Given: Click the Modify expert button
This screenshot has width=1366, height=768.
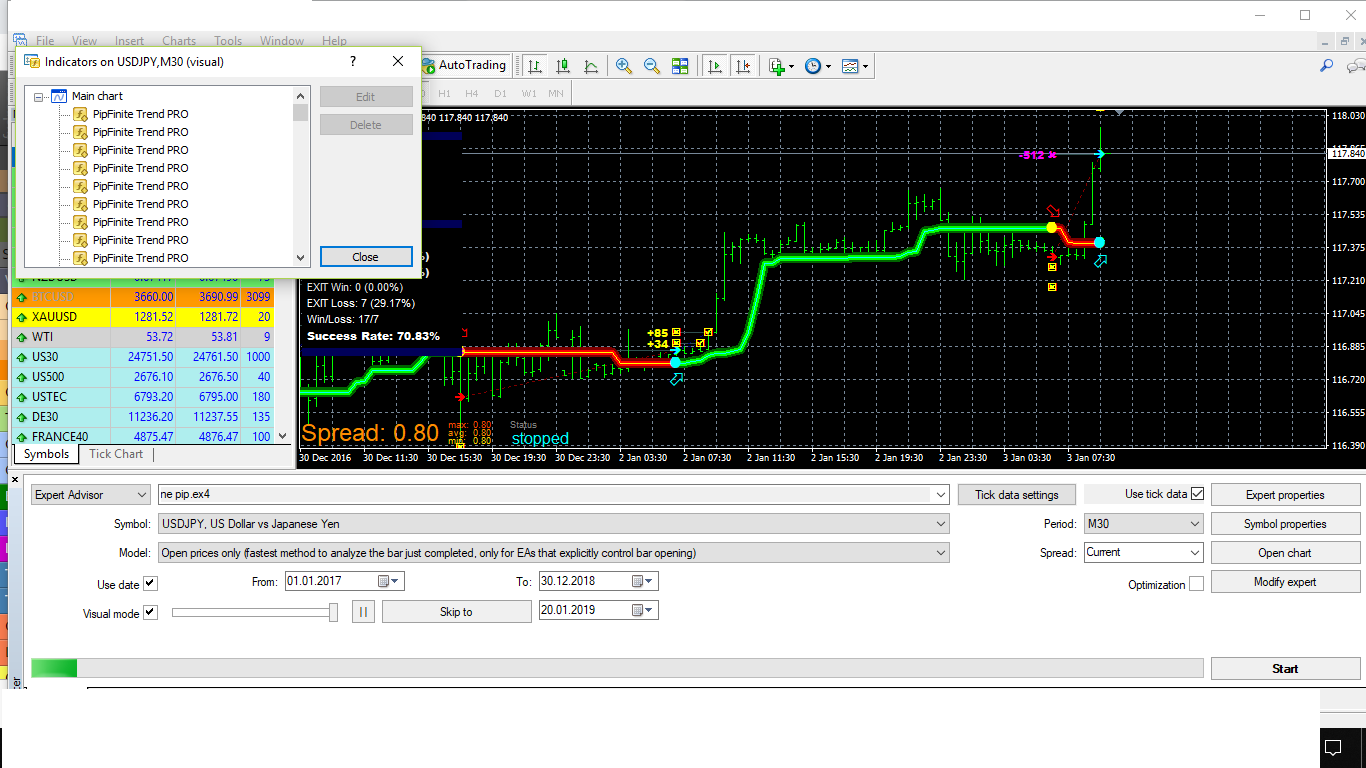Looking at the screenshot, I should [x=1285, y=581].
